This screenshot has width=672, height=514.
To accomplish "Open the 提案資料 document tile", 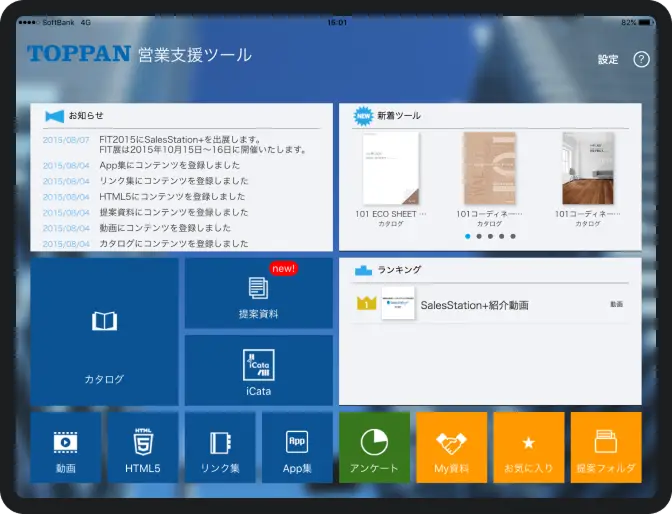I will click(x=258, y=293).
